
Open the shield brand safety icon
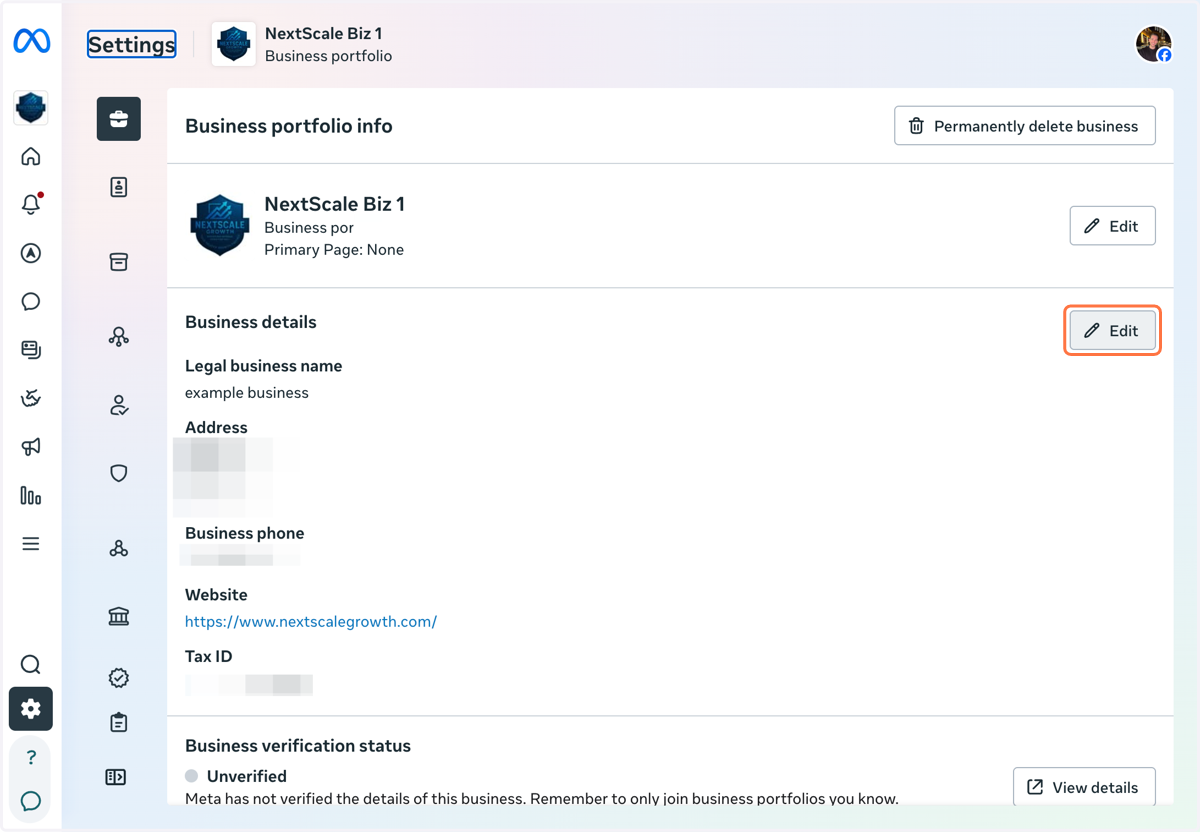[x=119, y=473]
